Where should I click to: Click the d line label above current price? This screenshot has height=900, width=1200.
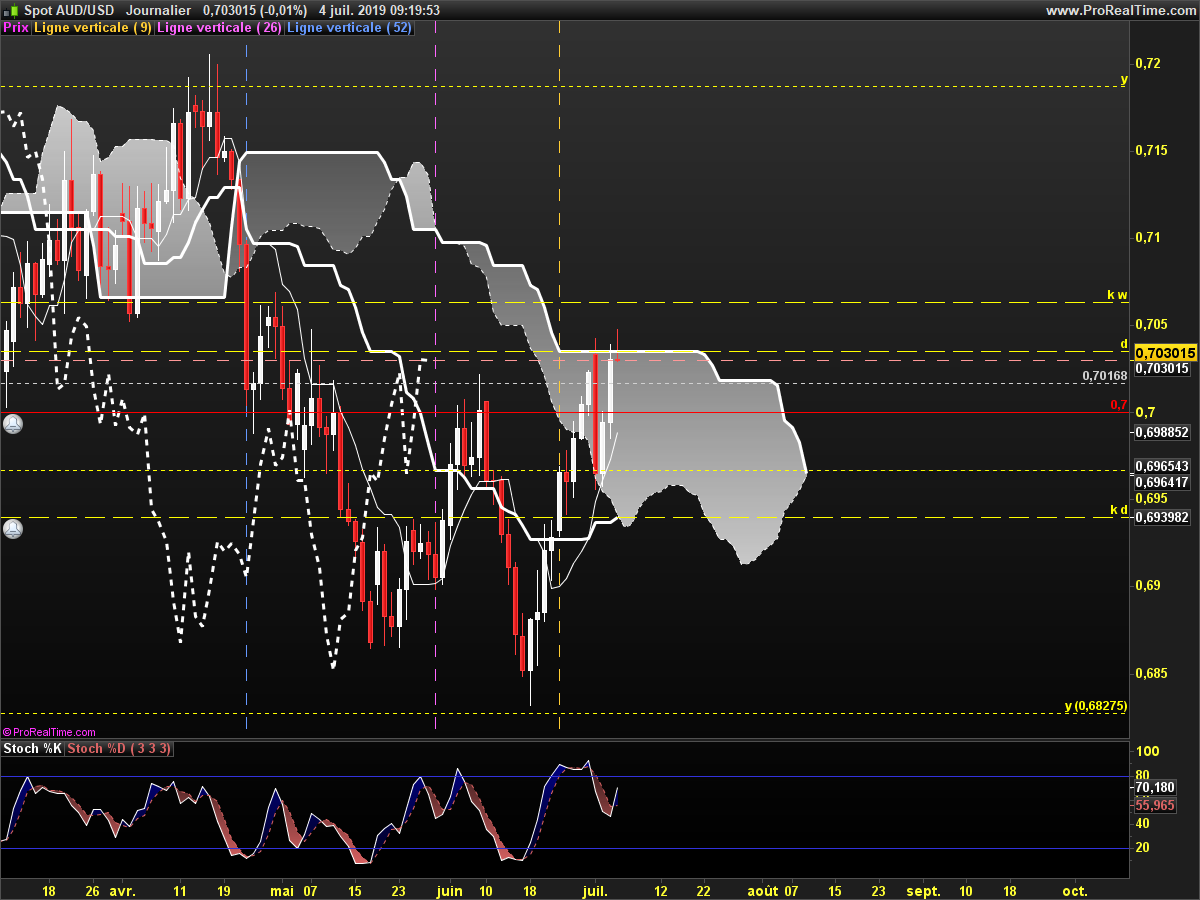point(1124,344)
